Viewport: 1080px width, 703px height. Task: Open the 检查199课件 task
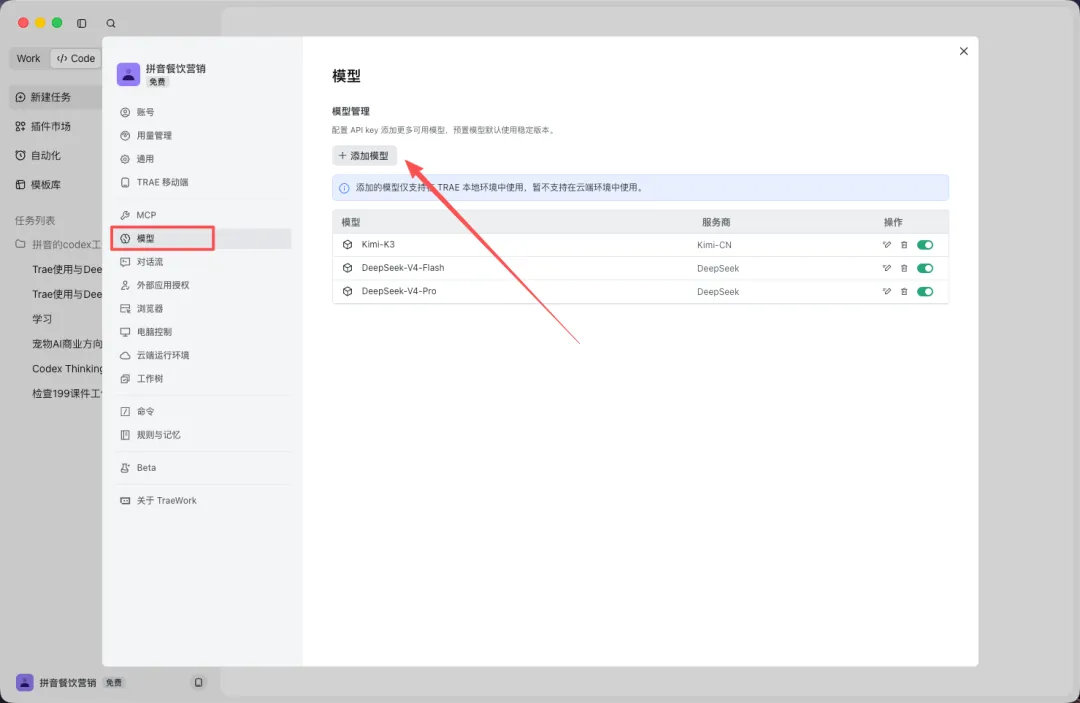(x=65, y=393)
